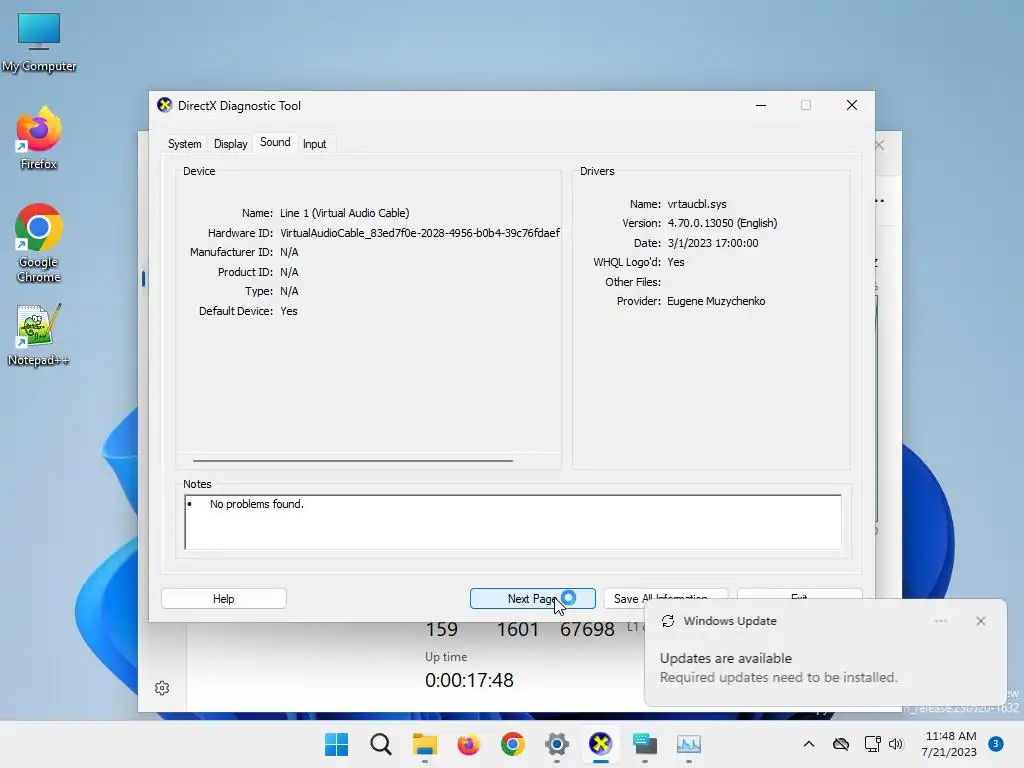Click the cloud sync tray icon
This screenshot has width=1024, height=768.
[841, 744]
